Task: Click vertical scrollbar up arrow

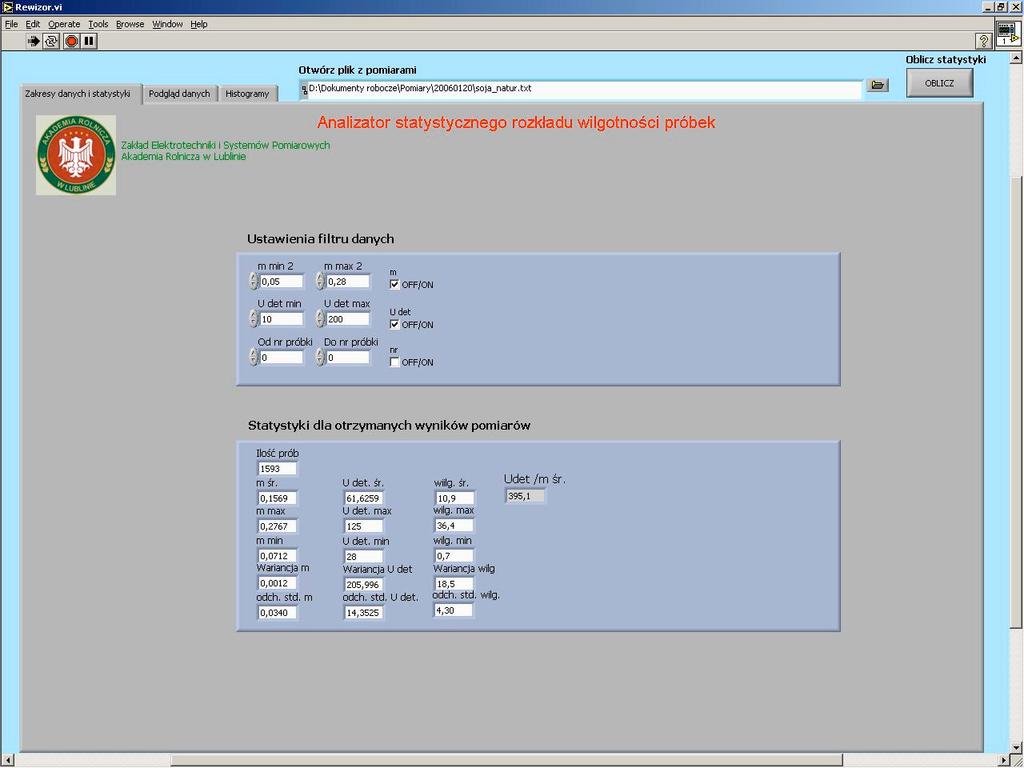Action: (1016, 57)
